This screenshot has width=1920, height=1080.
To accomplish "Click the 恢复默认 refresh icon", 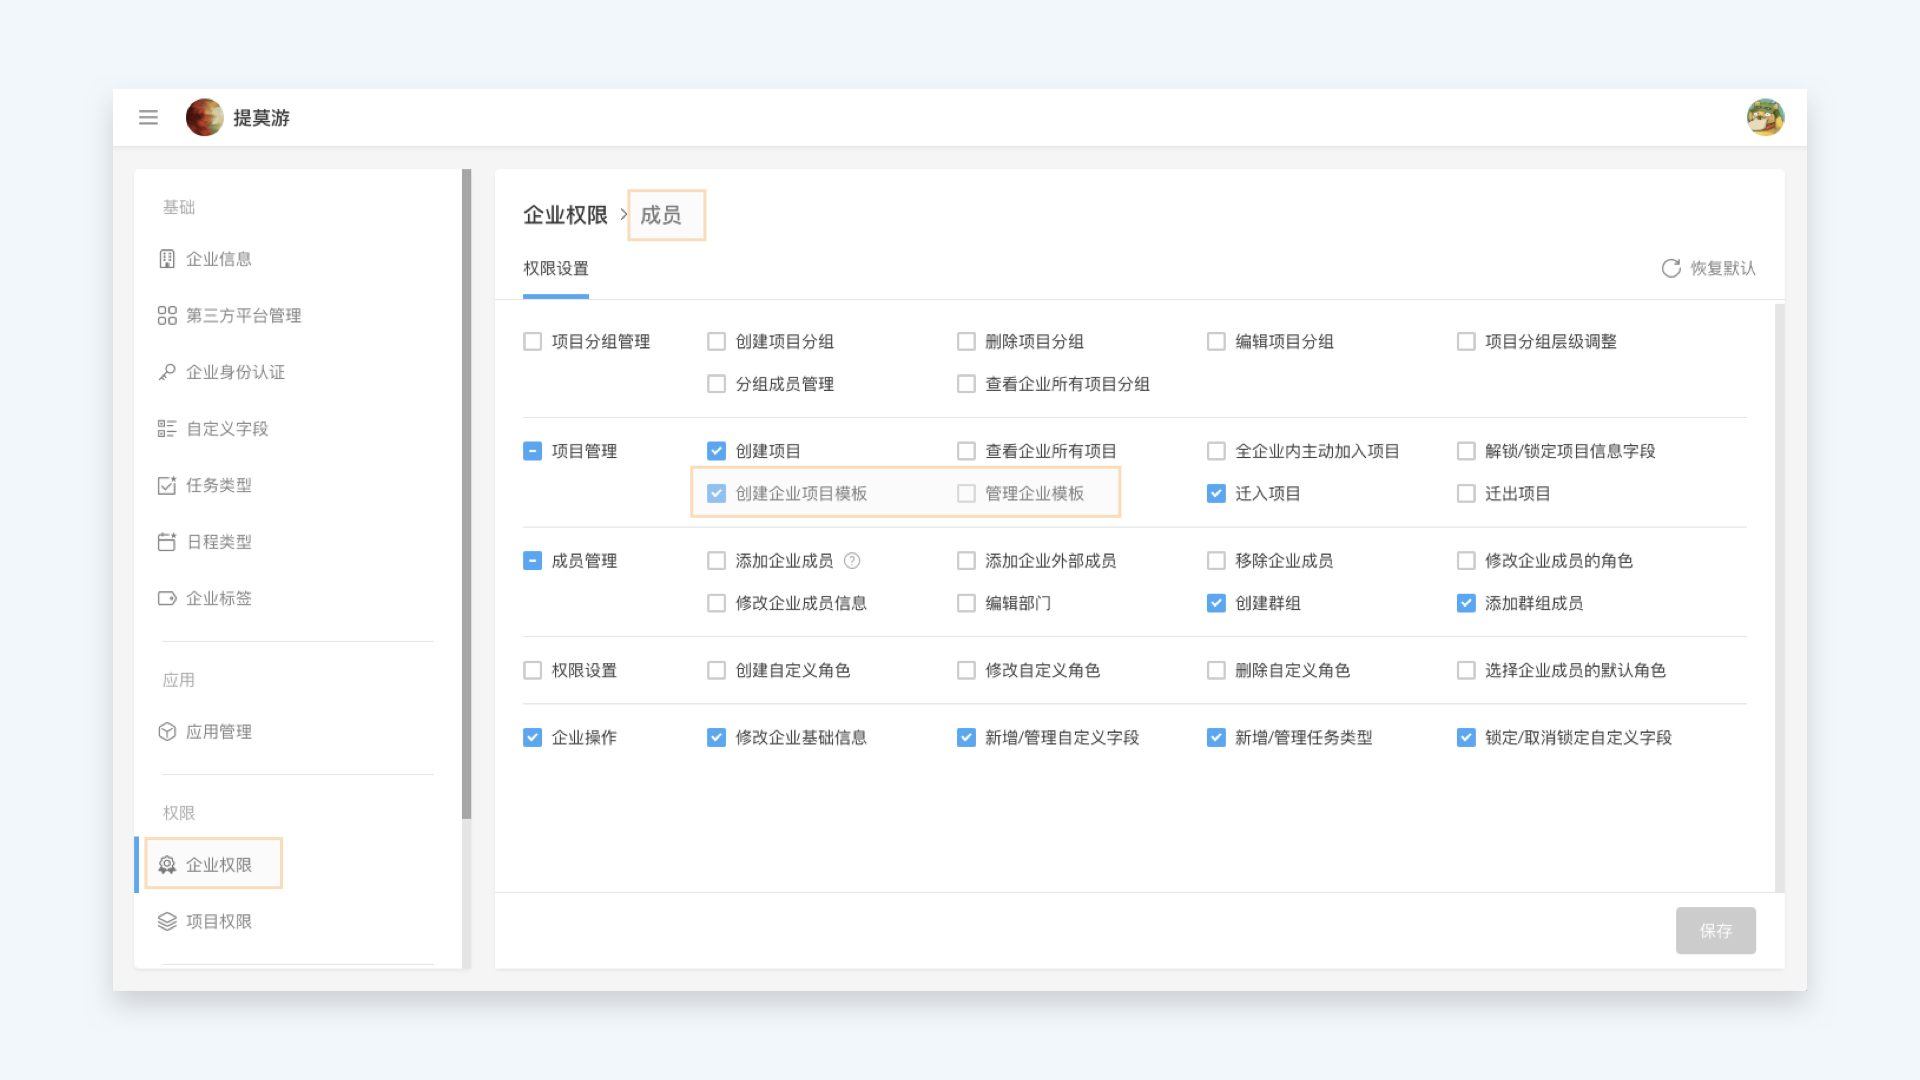I will [1671, 268].
